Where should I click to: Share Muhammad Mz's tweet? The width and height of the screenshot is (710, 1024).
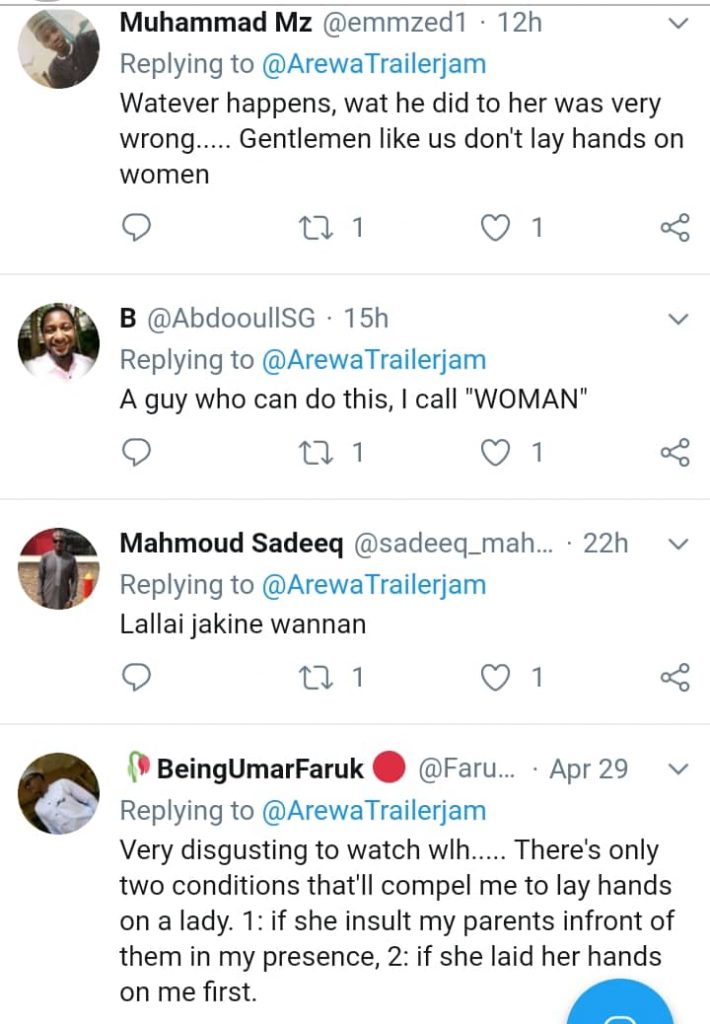pos(676,228)
